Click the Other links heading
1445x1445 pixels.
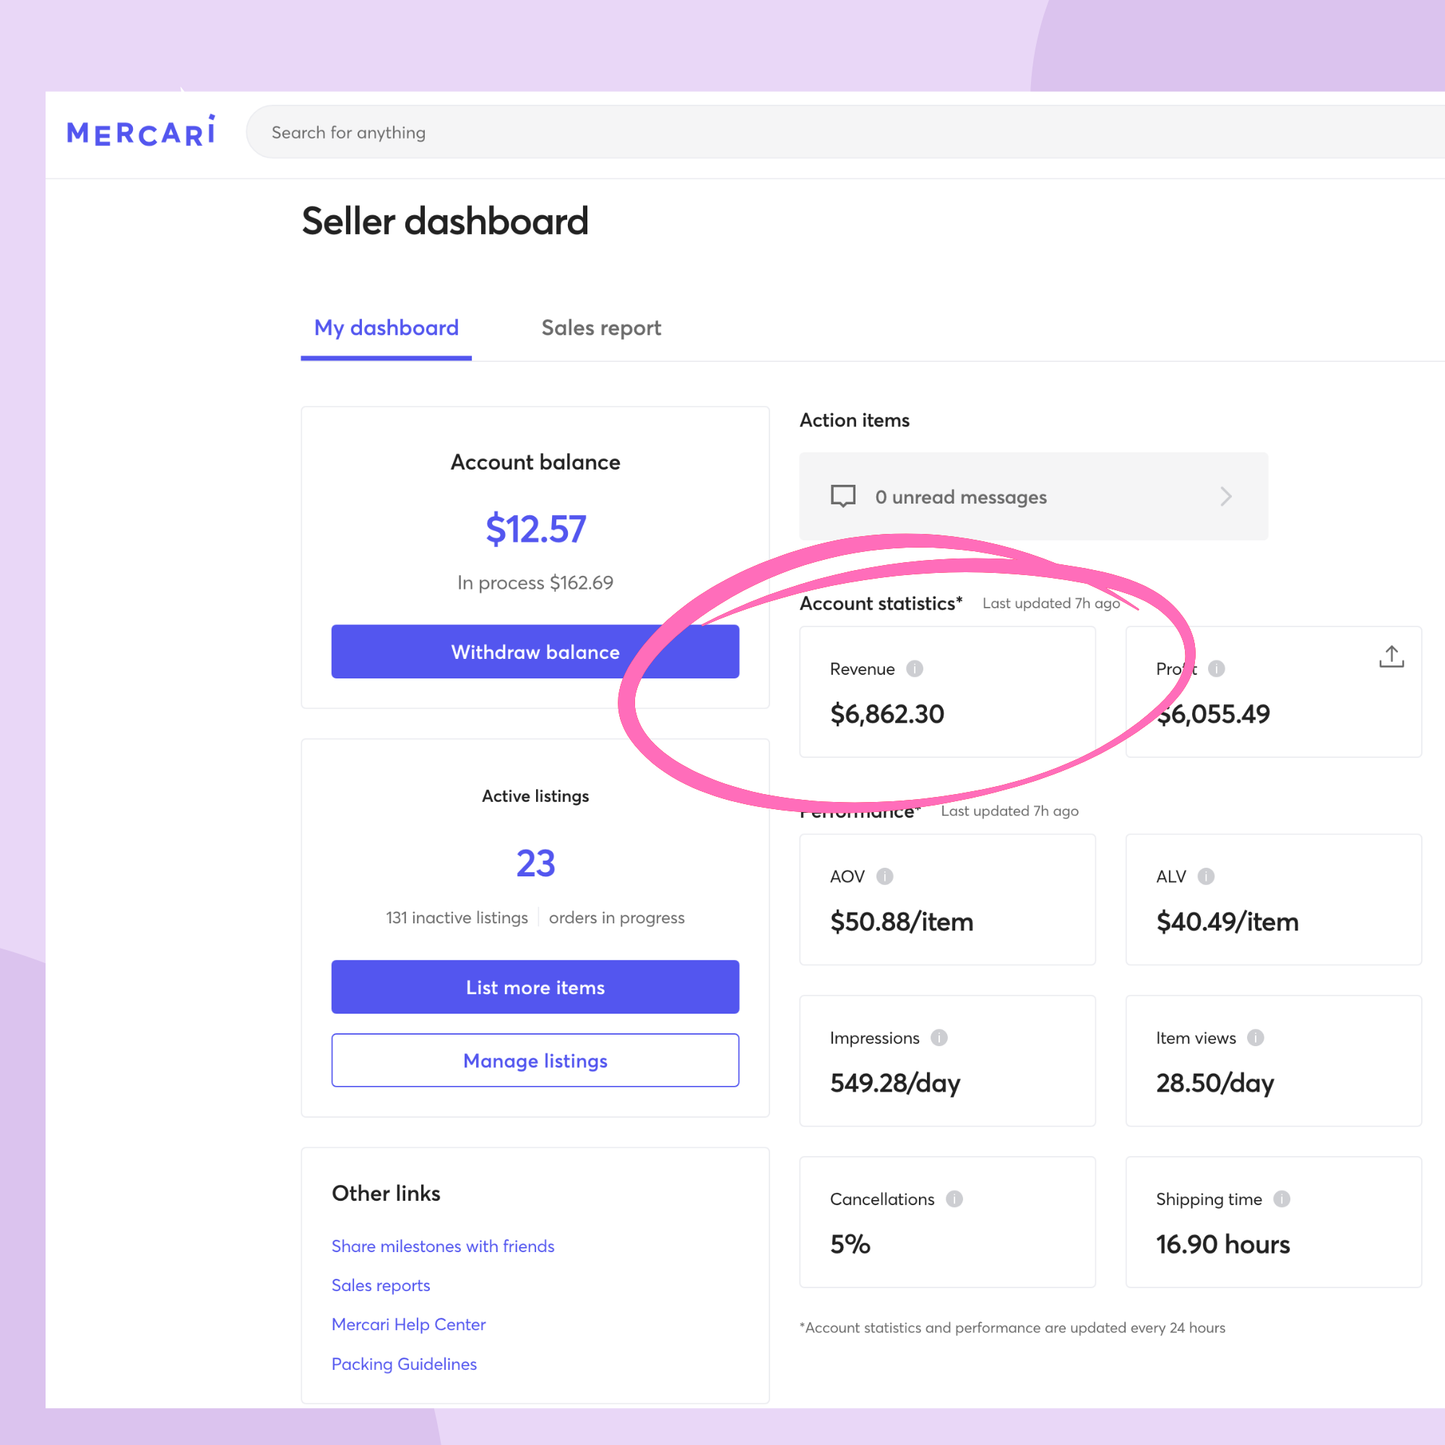(386, 1193)
